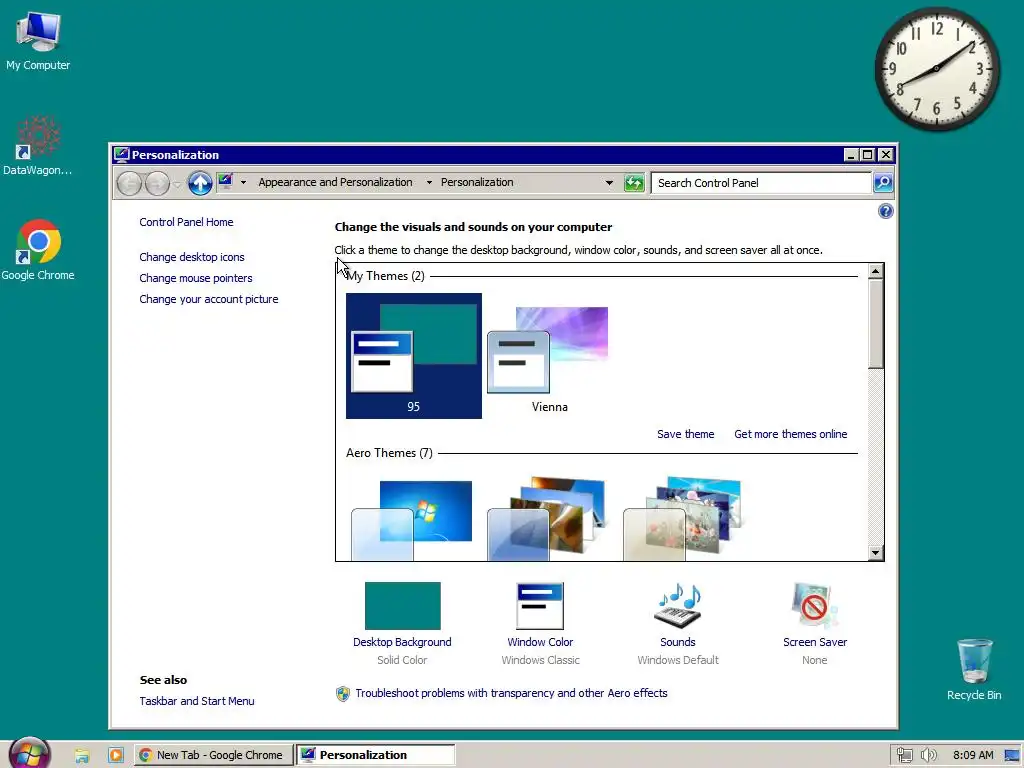Click Get more themes online
This screenshot has width=1024, height=768.
pyautogui.click(x=790, y=434)
